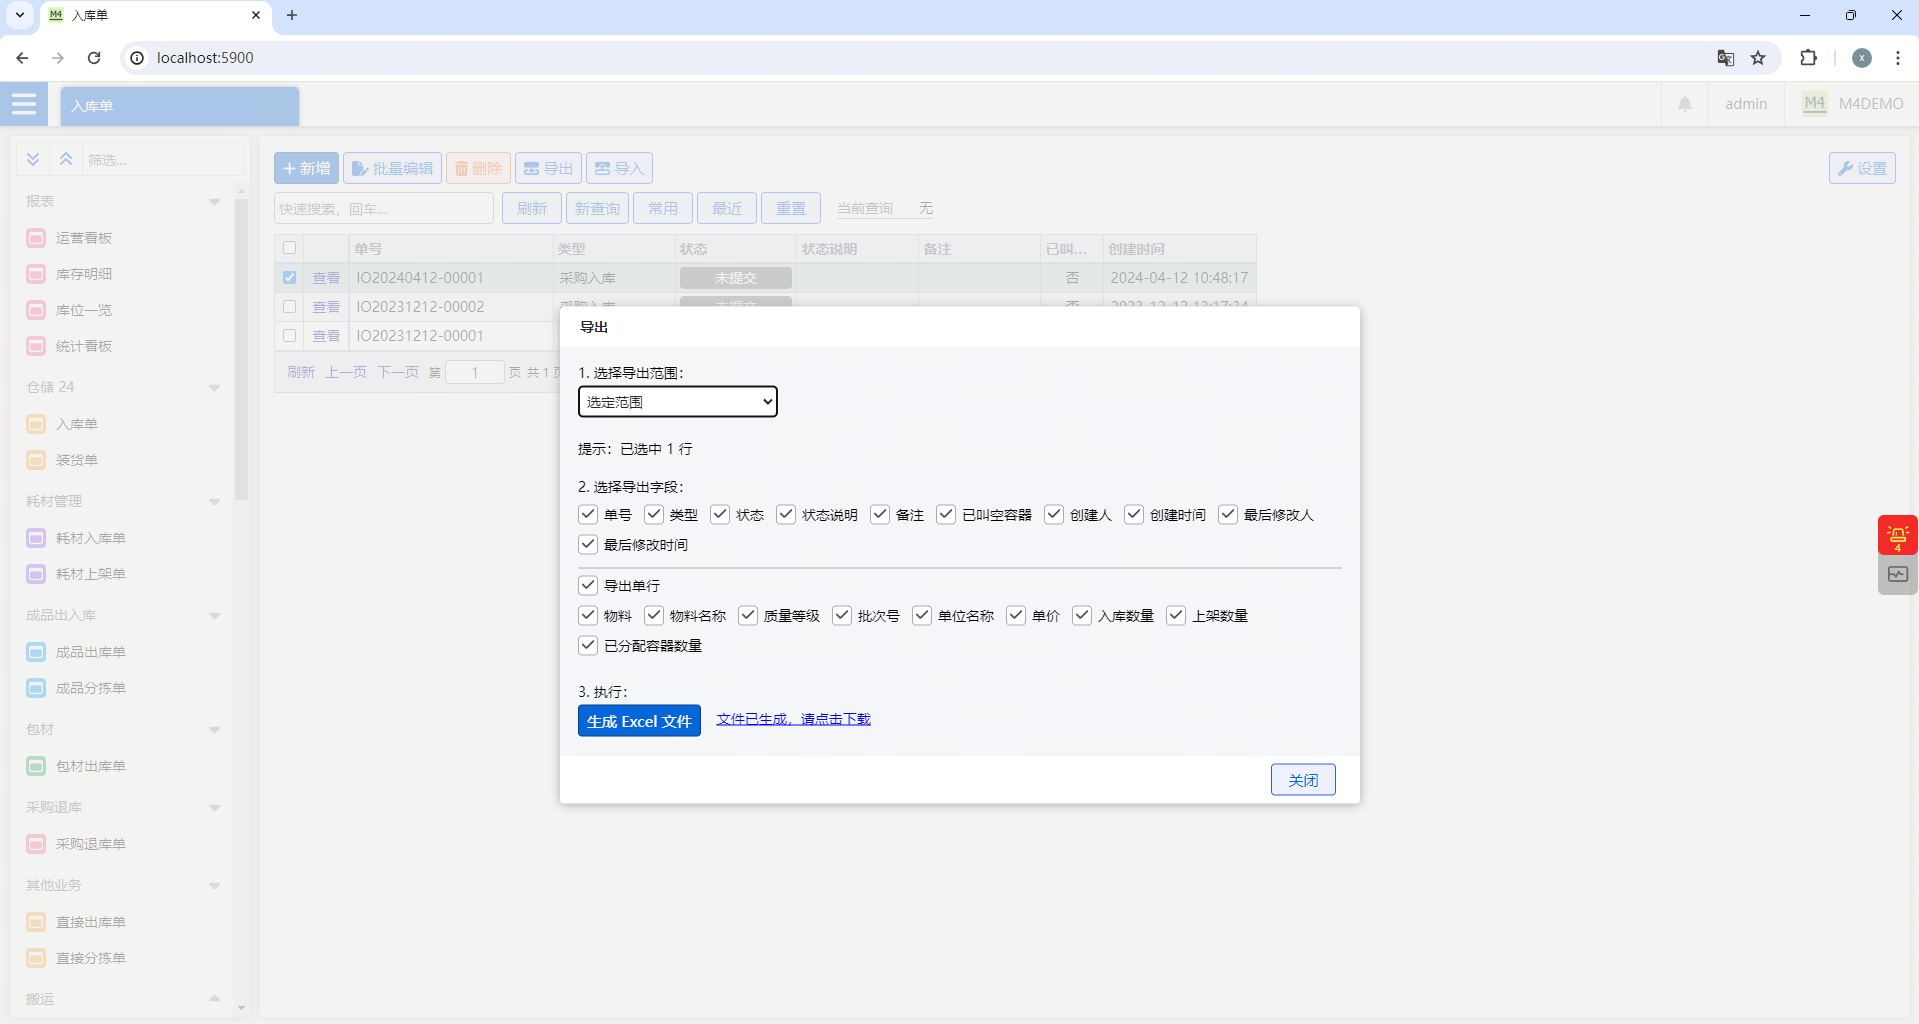Image resolution: width=1919 pixels, height=1024 pixels.
Task: Bookmark this page star icon
Action: 1758,58
